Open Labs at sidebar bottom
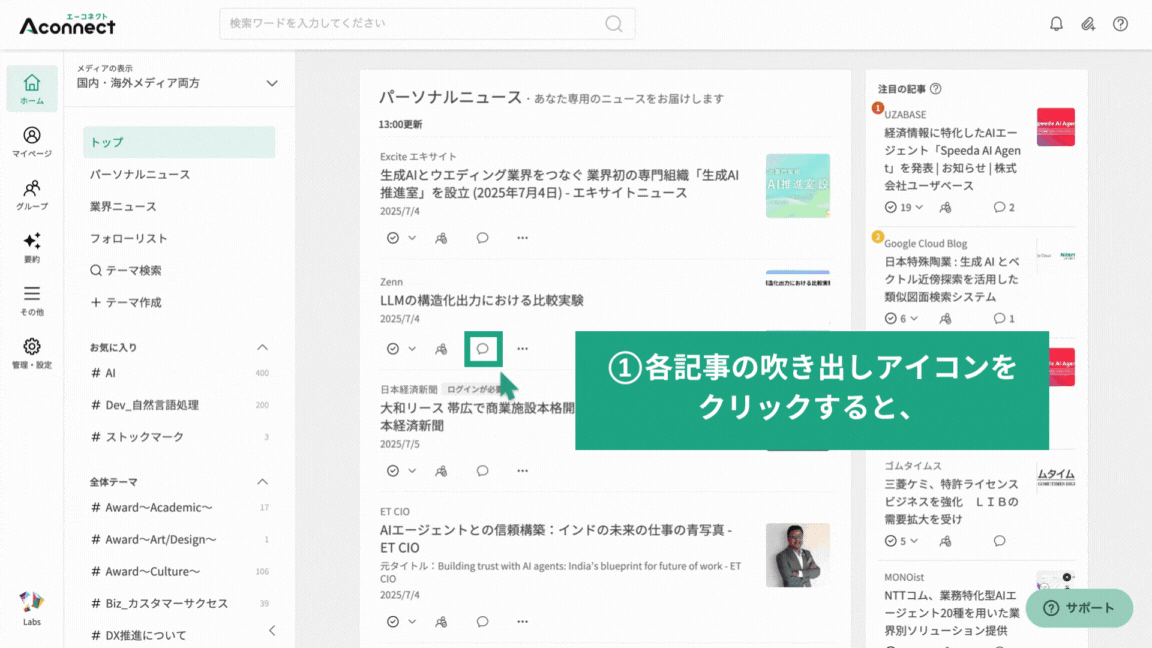This screenshot has width=1152, height=648. [32, 608]
